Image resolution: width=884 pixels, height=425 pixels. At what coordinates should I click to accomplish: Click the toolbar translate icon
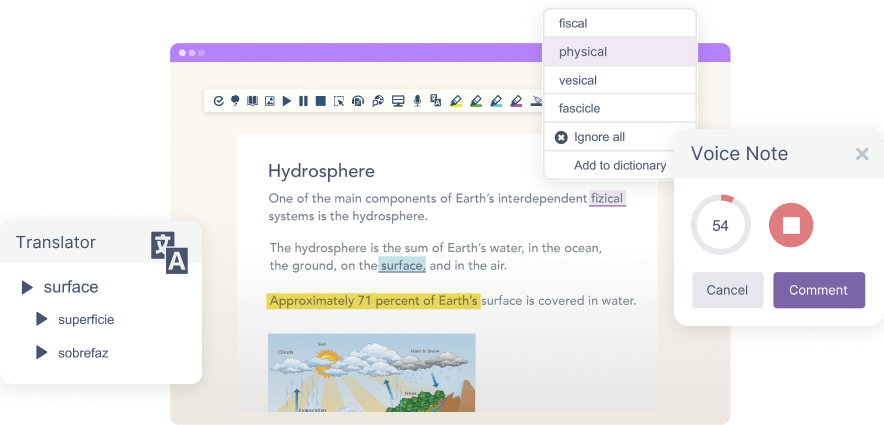436,101
